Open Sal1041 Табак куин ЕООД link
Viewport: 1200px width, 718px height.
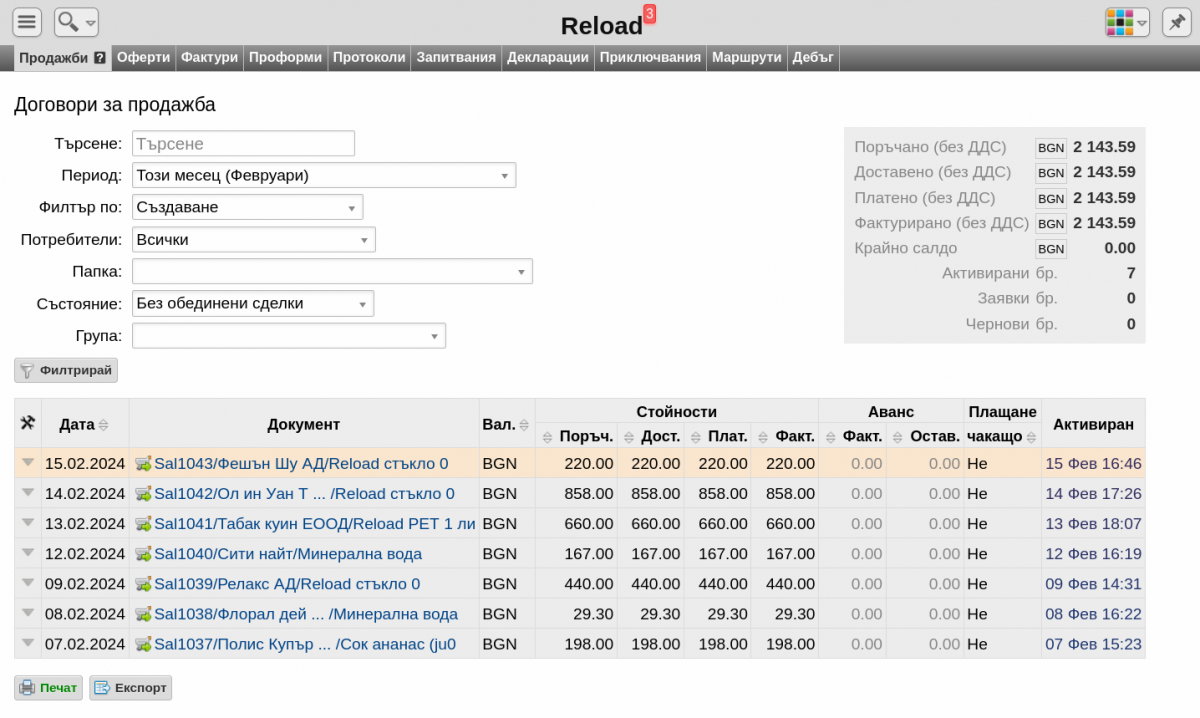pos(315,524)
